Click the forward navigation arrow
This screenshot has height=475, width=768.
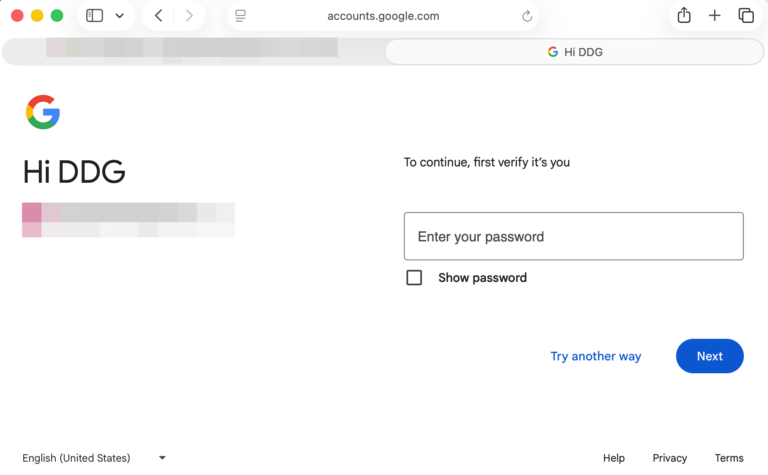[x=189, y=16]
